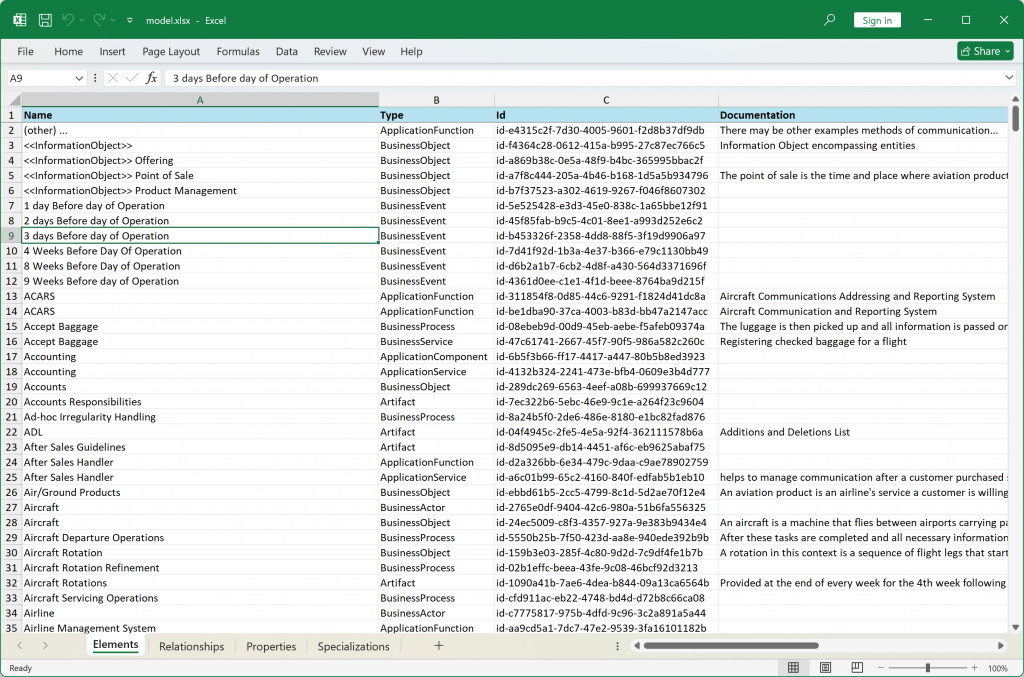This screenshot has width=1024, height=677.
Task: Open Customize Quick Access Toolbar dropdown
Action: 130,20
